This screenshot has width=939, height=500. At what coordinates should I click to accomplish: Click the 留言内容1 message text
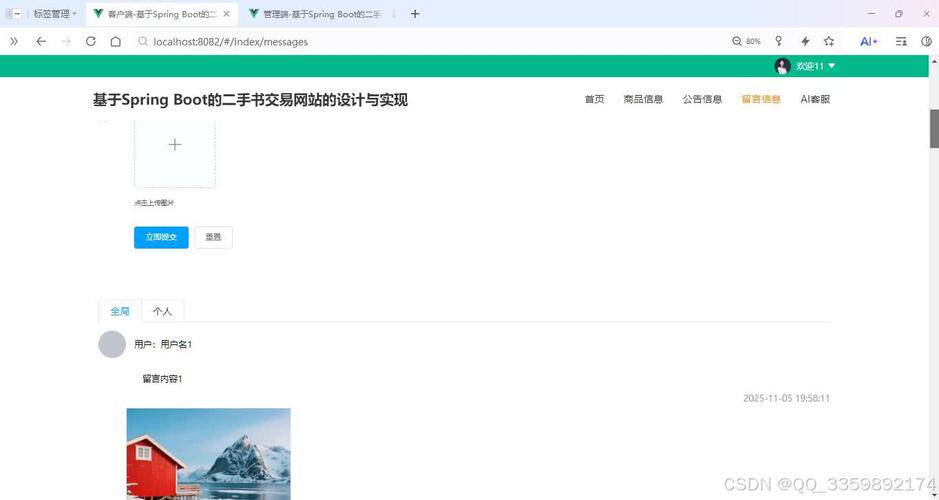[162, 379]
